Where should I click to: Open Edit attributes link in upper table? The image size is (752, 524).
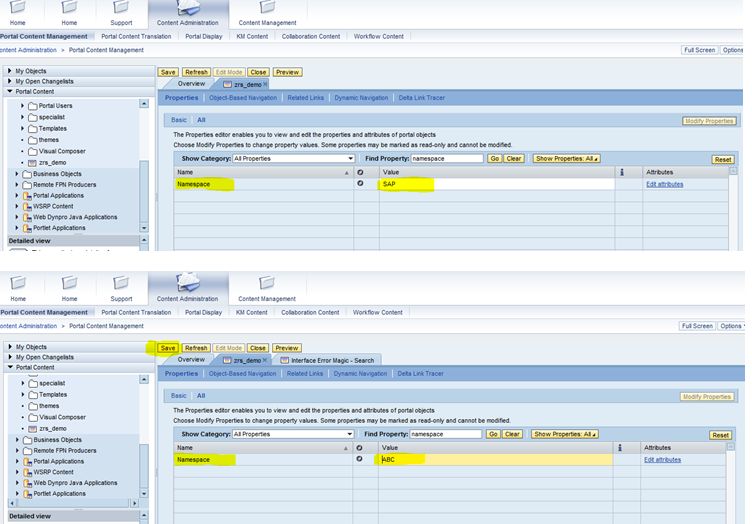coord(665,184)
